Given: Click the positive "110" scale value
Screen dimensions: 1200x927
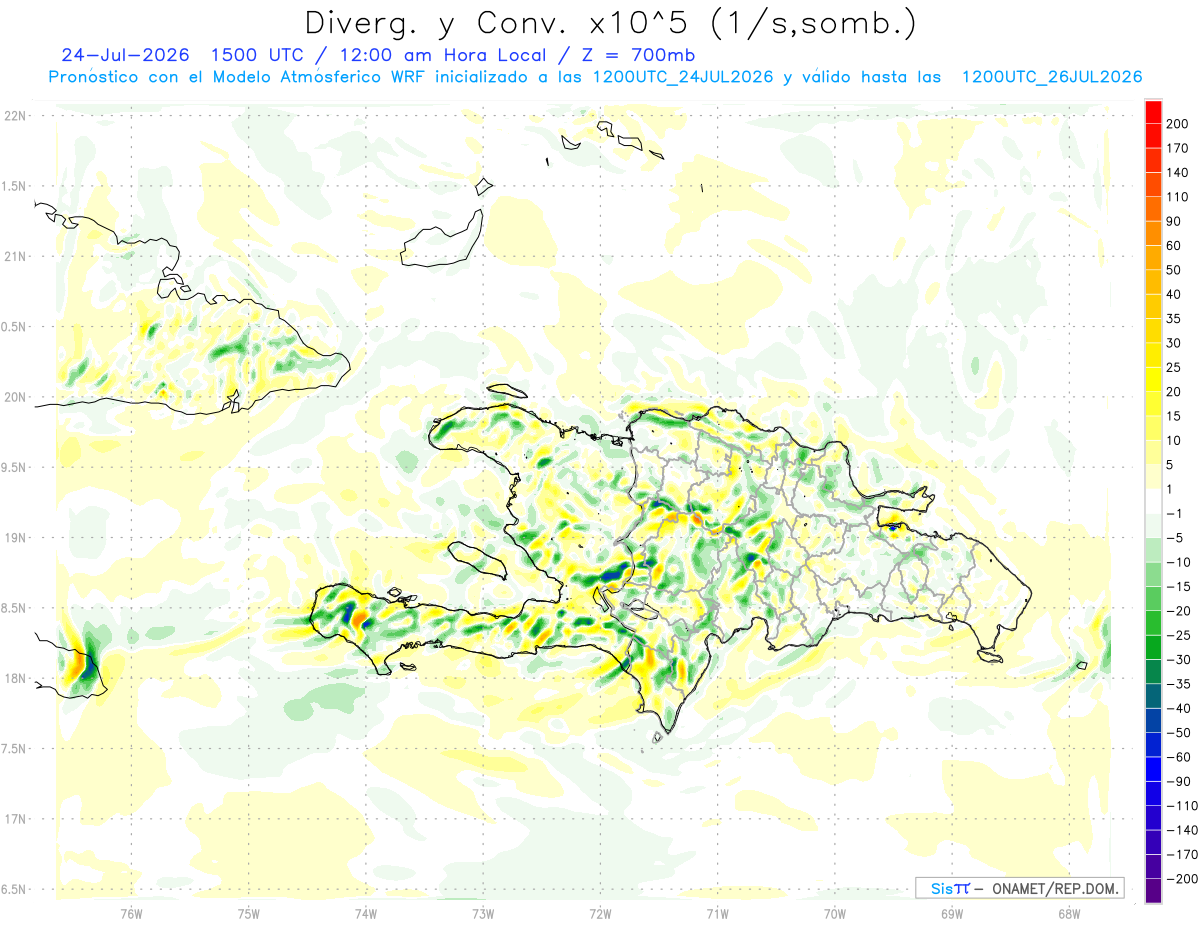Looking at the screenshot, I should tap(1177, 197).
